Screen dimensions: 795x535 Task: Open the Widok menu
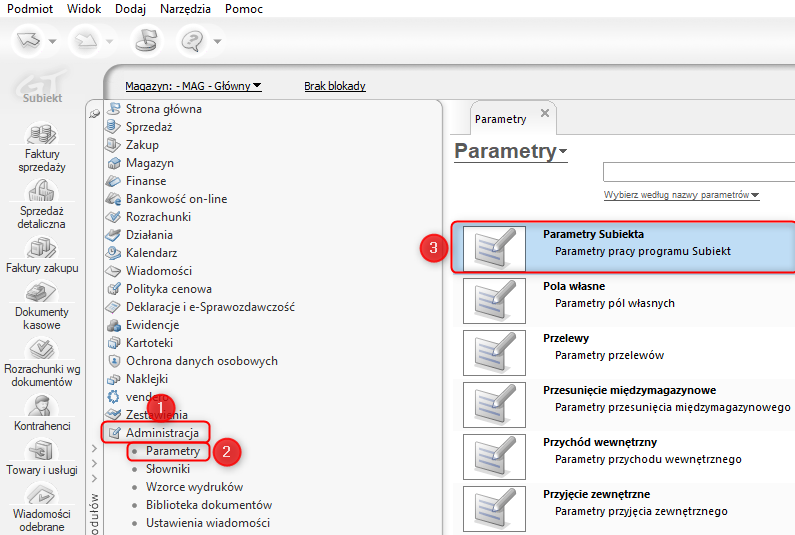point(84,9)
